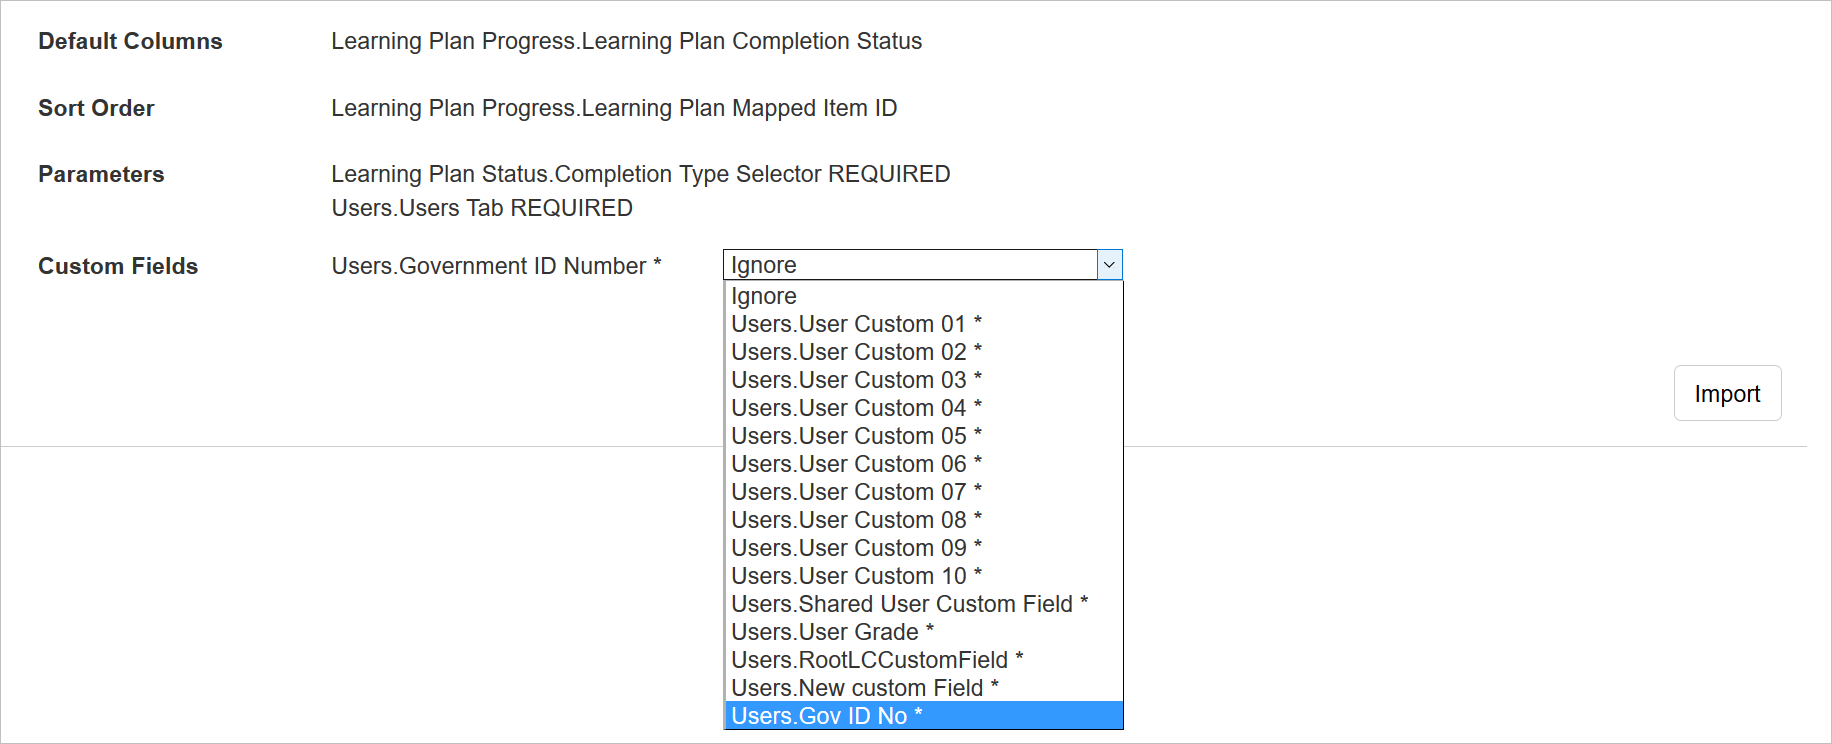This screenshot has height=744, width=1832.
Task: Choose Users.User Custom 07 option
Action: click(856, 492)
